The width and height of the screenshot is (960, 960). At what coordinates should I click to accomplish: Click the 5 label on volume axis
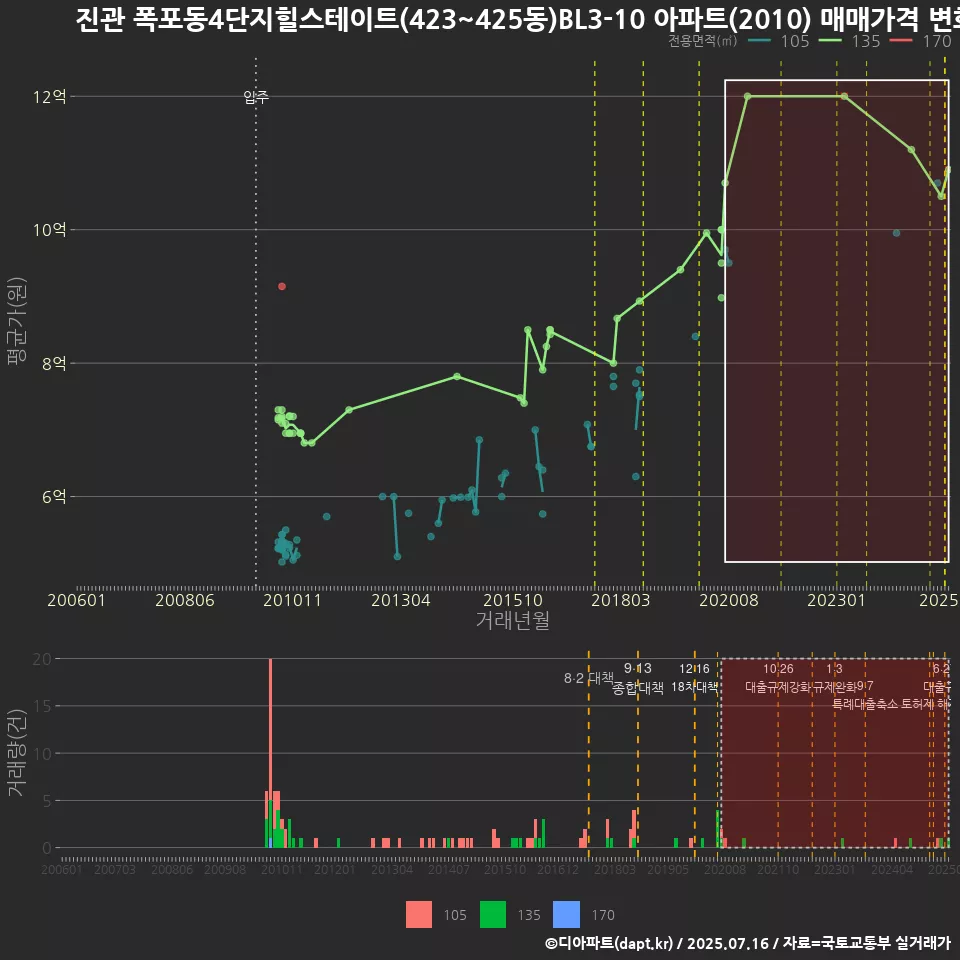point(47,801)
